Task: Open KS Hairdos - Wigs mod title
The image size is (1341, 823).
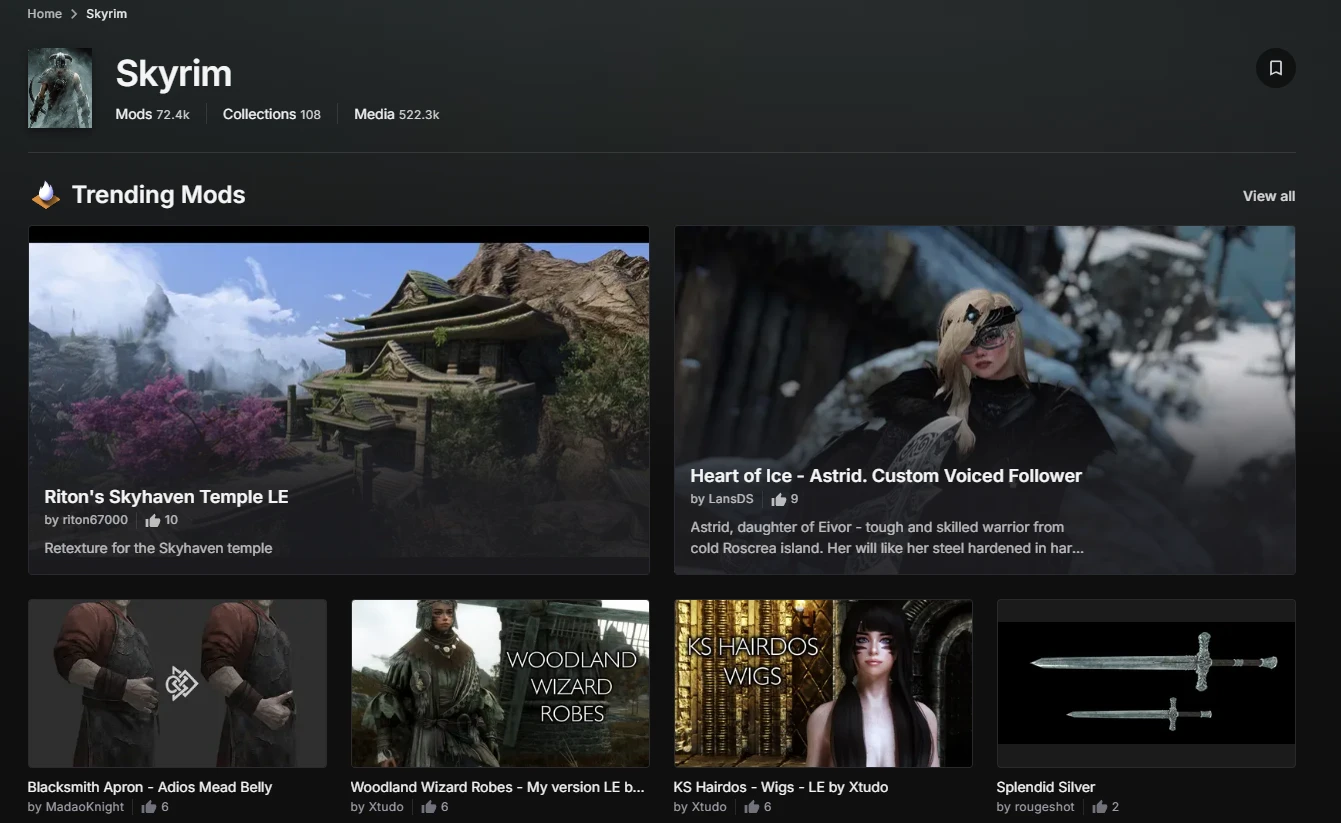Action: [x=781, y=787]
